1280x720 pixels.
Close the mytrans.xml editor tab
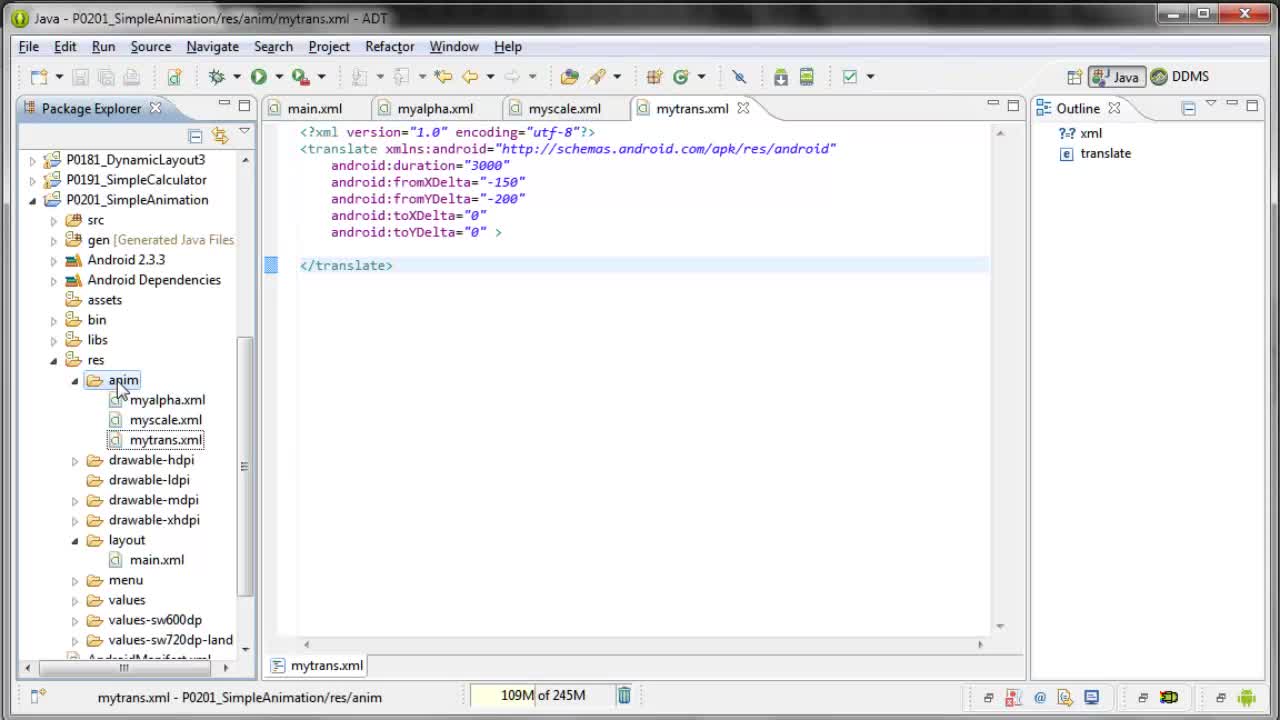coord(743,108)
